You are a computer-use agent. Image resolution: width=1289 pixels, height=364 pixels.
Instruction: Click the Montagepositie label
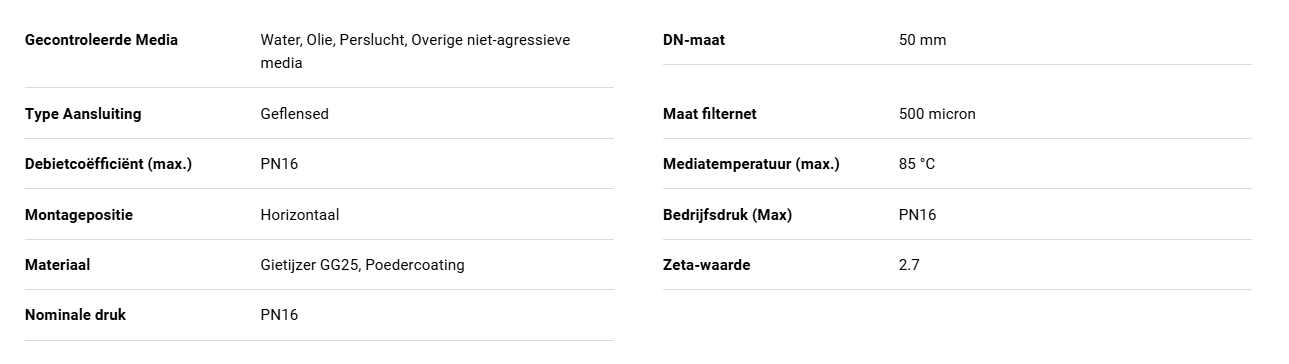(x=79, y=215)
